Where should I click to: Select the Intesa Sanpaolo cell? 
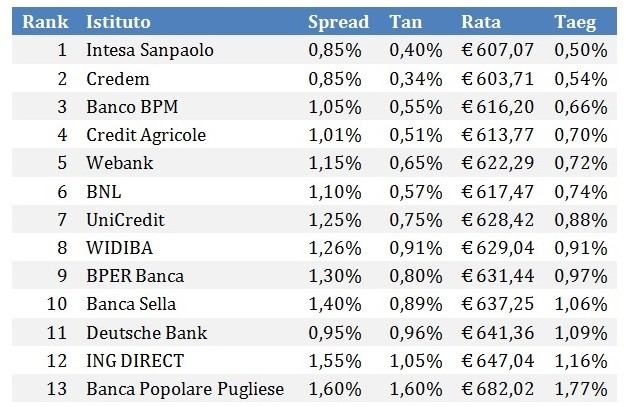point(150,50)
